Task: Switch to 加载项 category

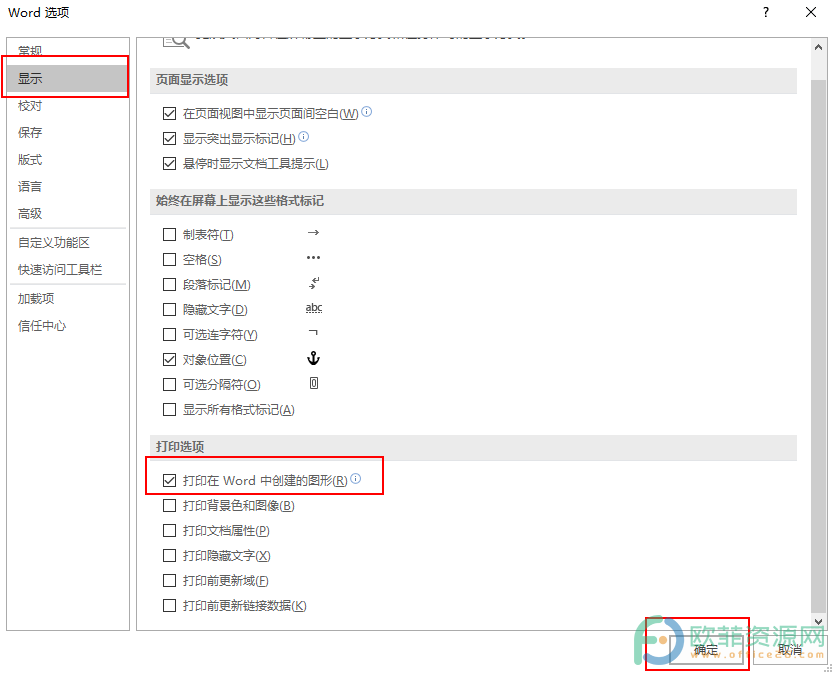Action: [x=67, y=298]
